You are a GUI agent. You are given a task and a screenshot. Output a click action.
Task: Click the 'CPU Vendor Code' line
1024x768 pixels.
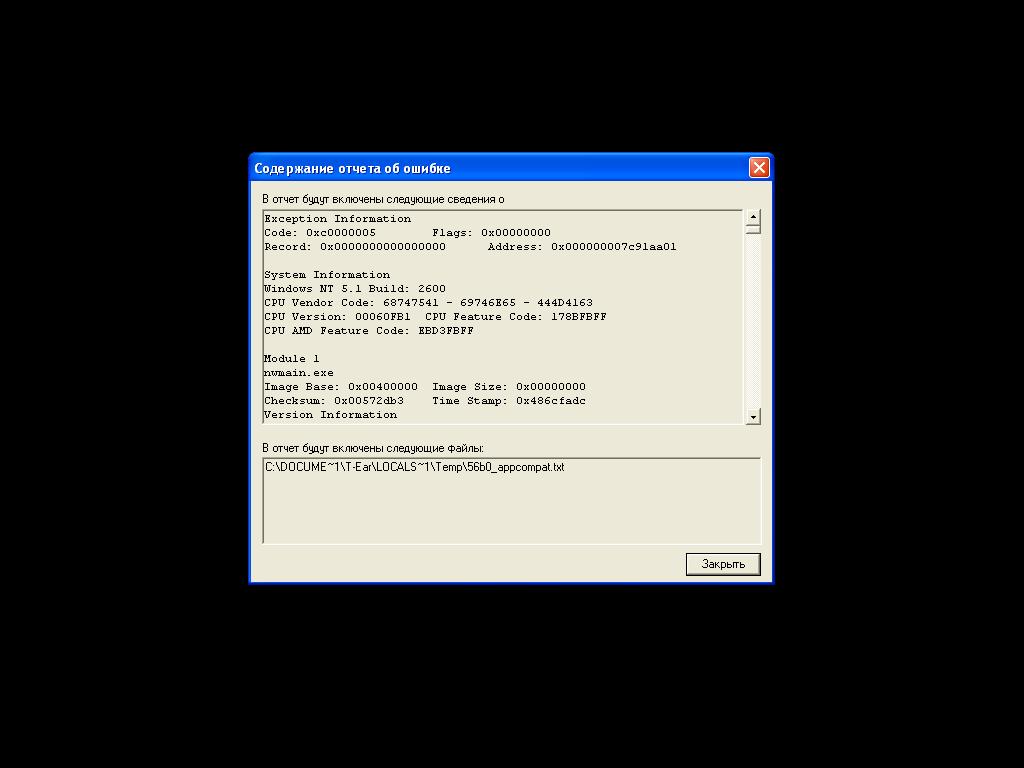tap(428, 303)
